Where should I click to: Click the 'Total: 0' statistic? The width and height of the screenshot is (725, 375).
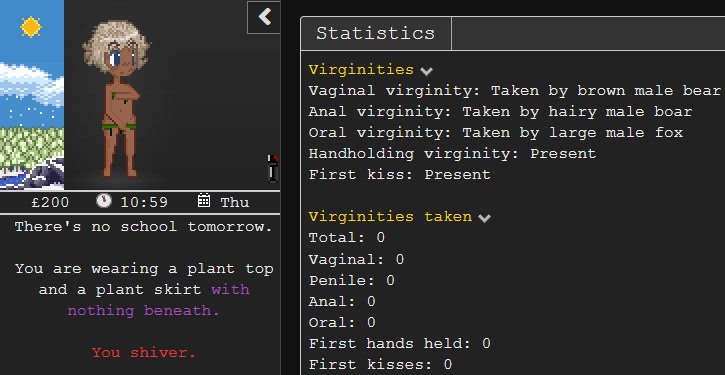pyautogui.click(x=347, y=238)
